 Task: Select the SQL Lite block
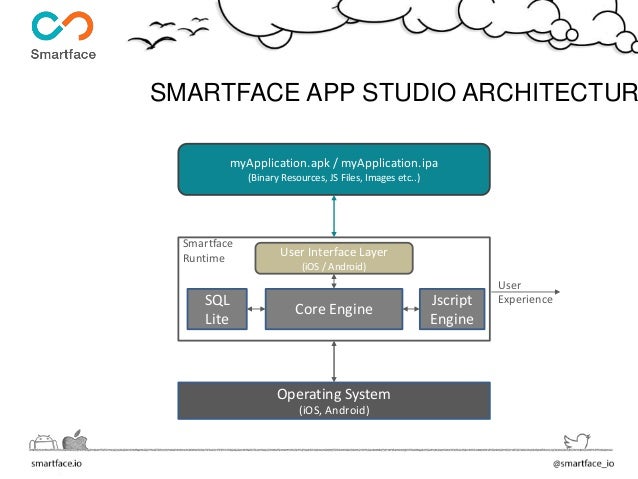(217, 309)
